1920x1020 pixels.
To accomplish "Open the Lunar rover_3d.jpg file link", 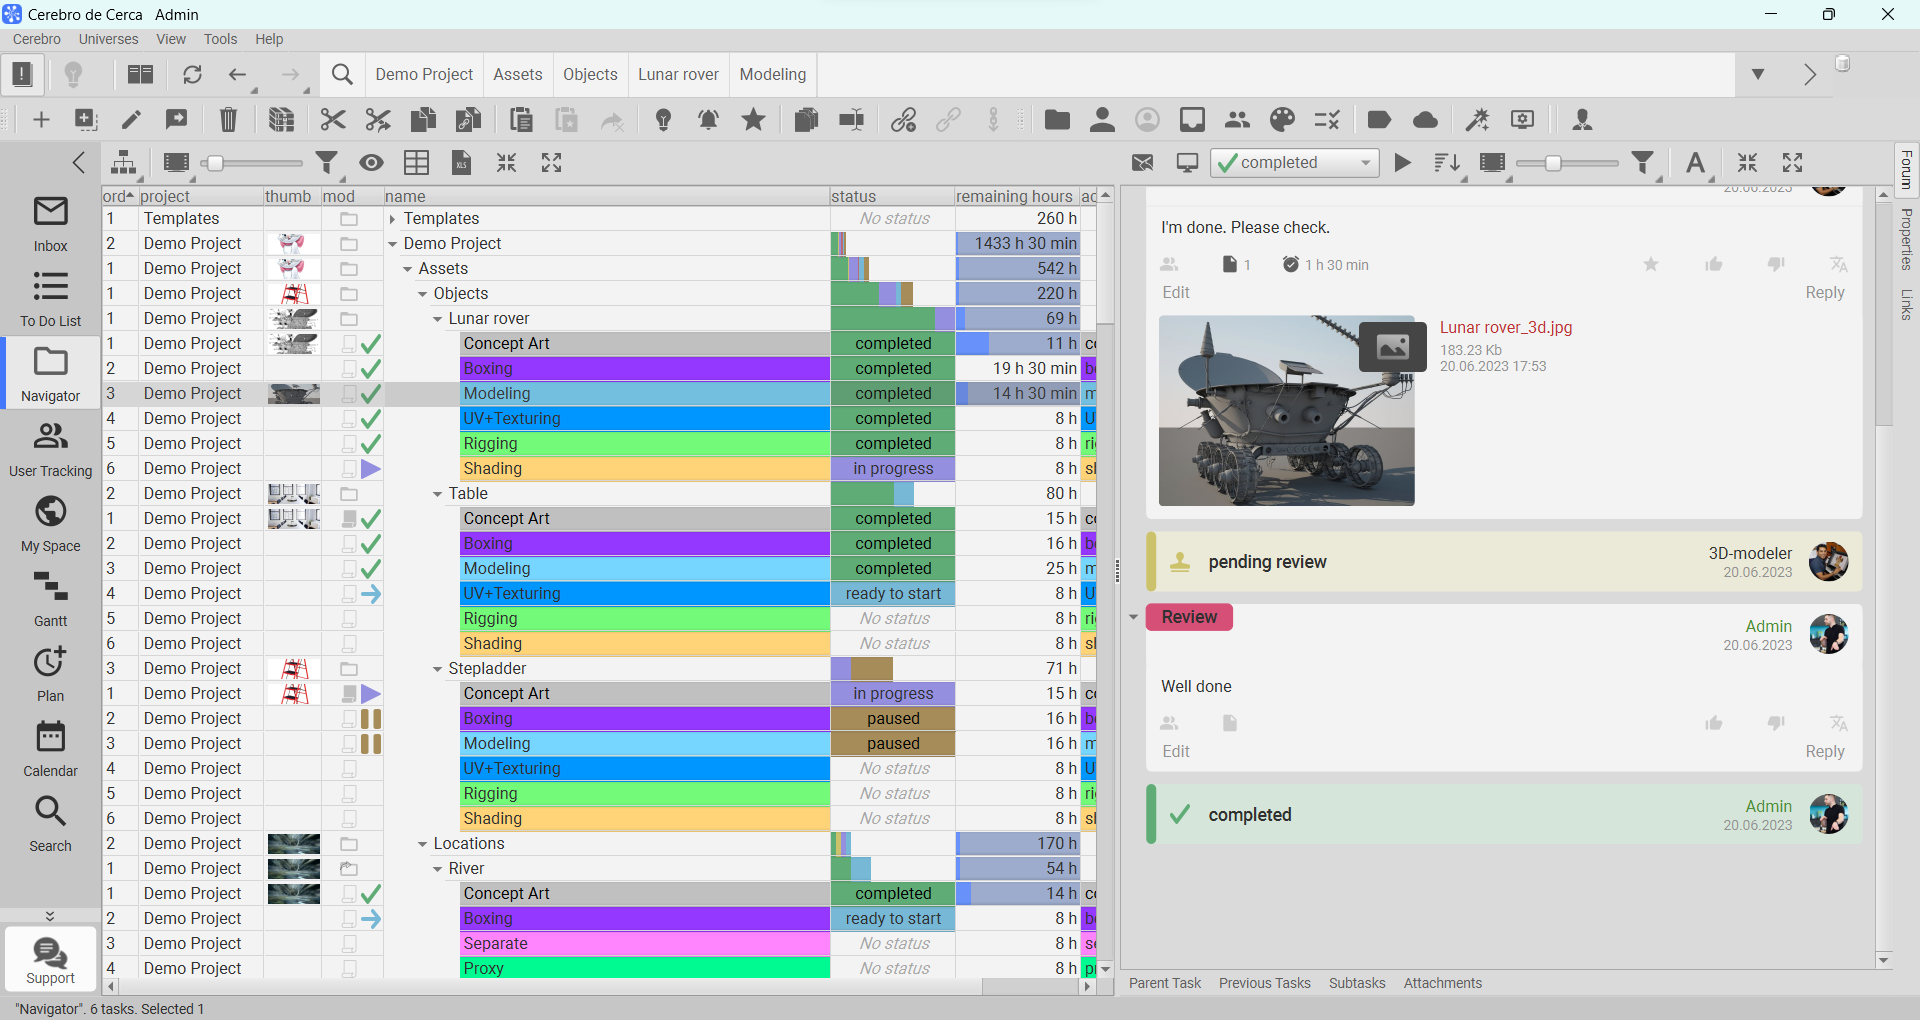I will pos(1505,328).
